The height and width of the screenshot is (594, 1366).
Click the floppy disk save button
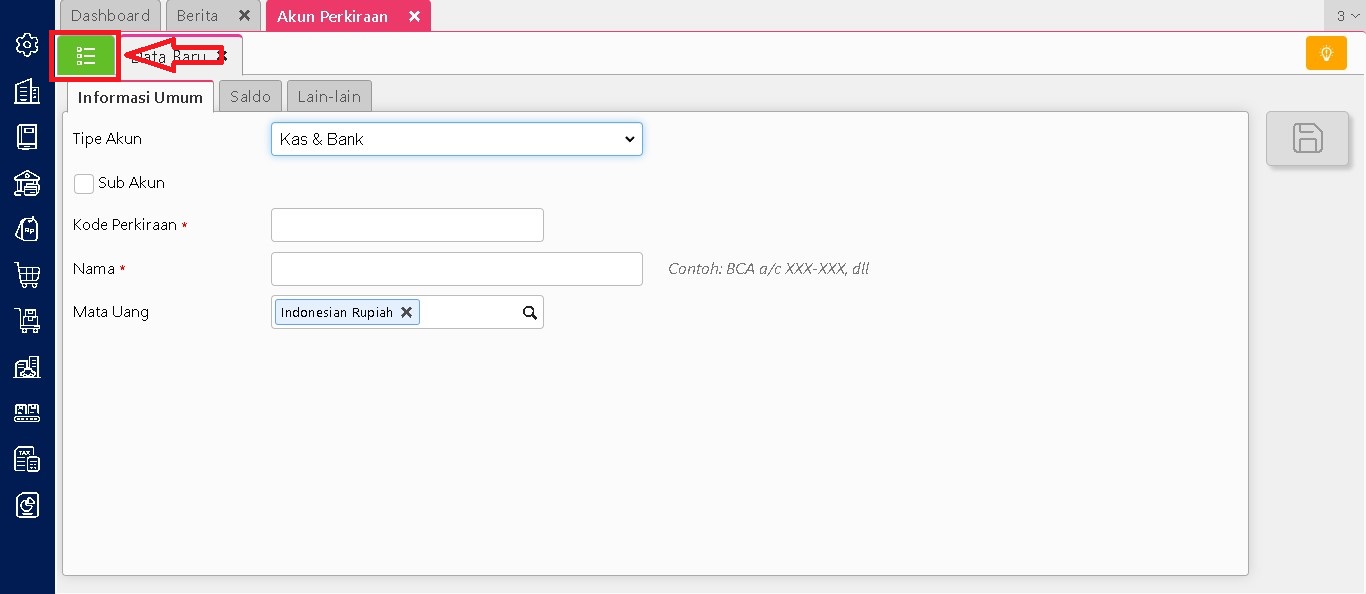point(1307,138)
